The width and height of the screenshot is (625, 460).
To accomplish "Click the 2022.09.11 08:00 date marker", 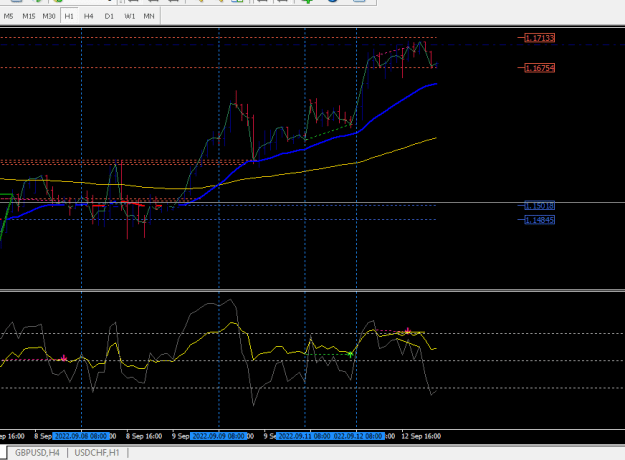I will (x=304, y=436).
